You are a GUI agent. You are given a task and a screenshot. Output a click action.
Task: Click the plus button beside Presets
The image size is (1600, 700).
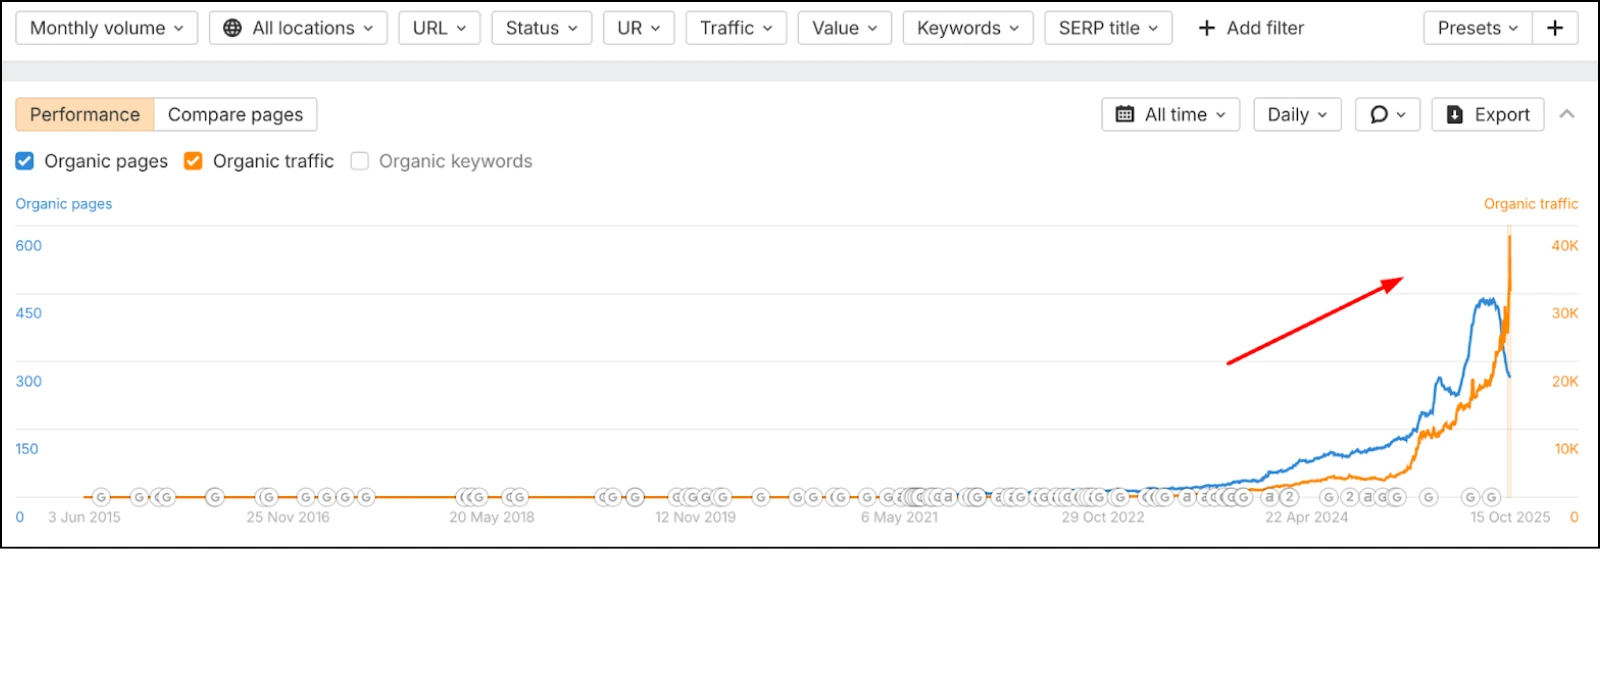click(x=1555, y=28)
